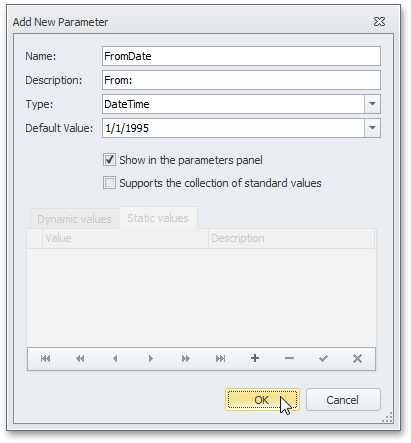
Task: Jump to last record in navigator
Action: [220, 359]
